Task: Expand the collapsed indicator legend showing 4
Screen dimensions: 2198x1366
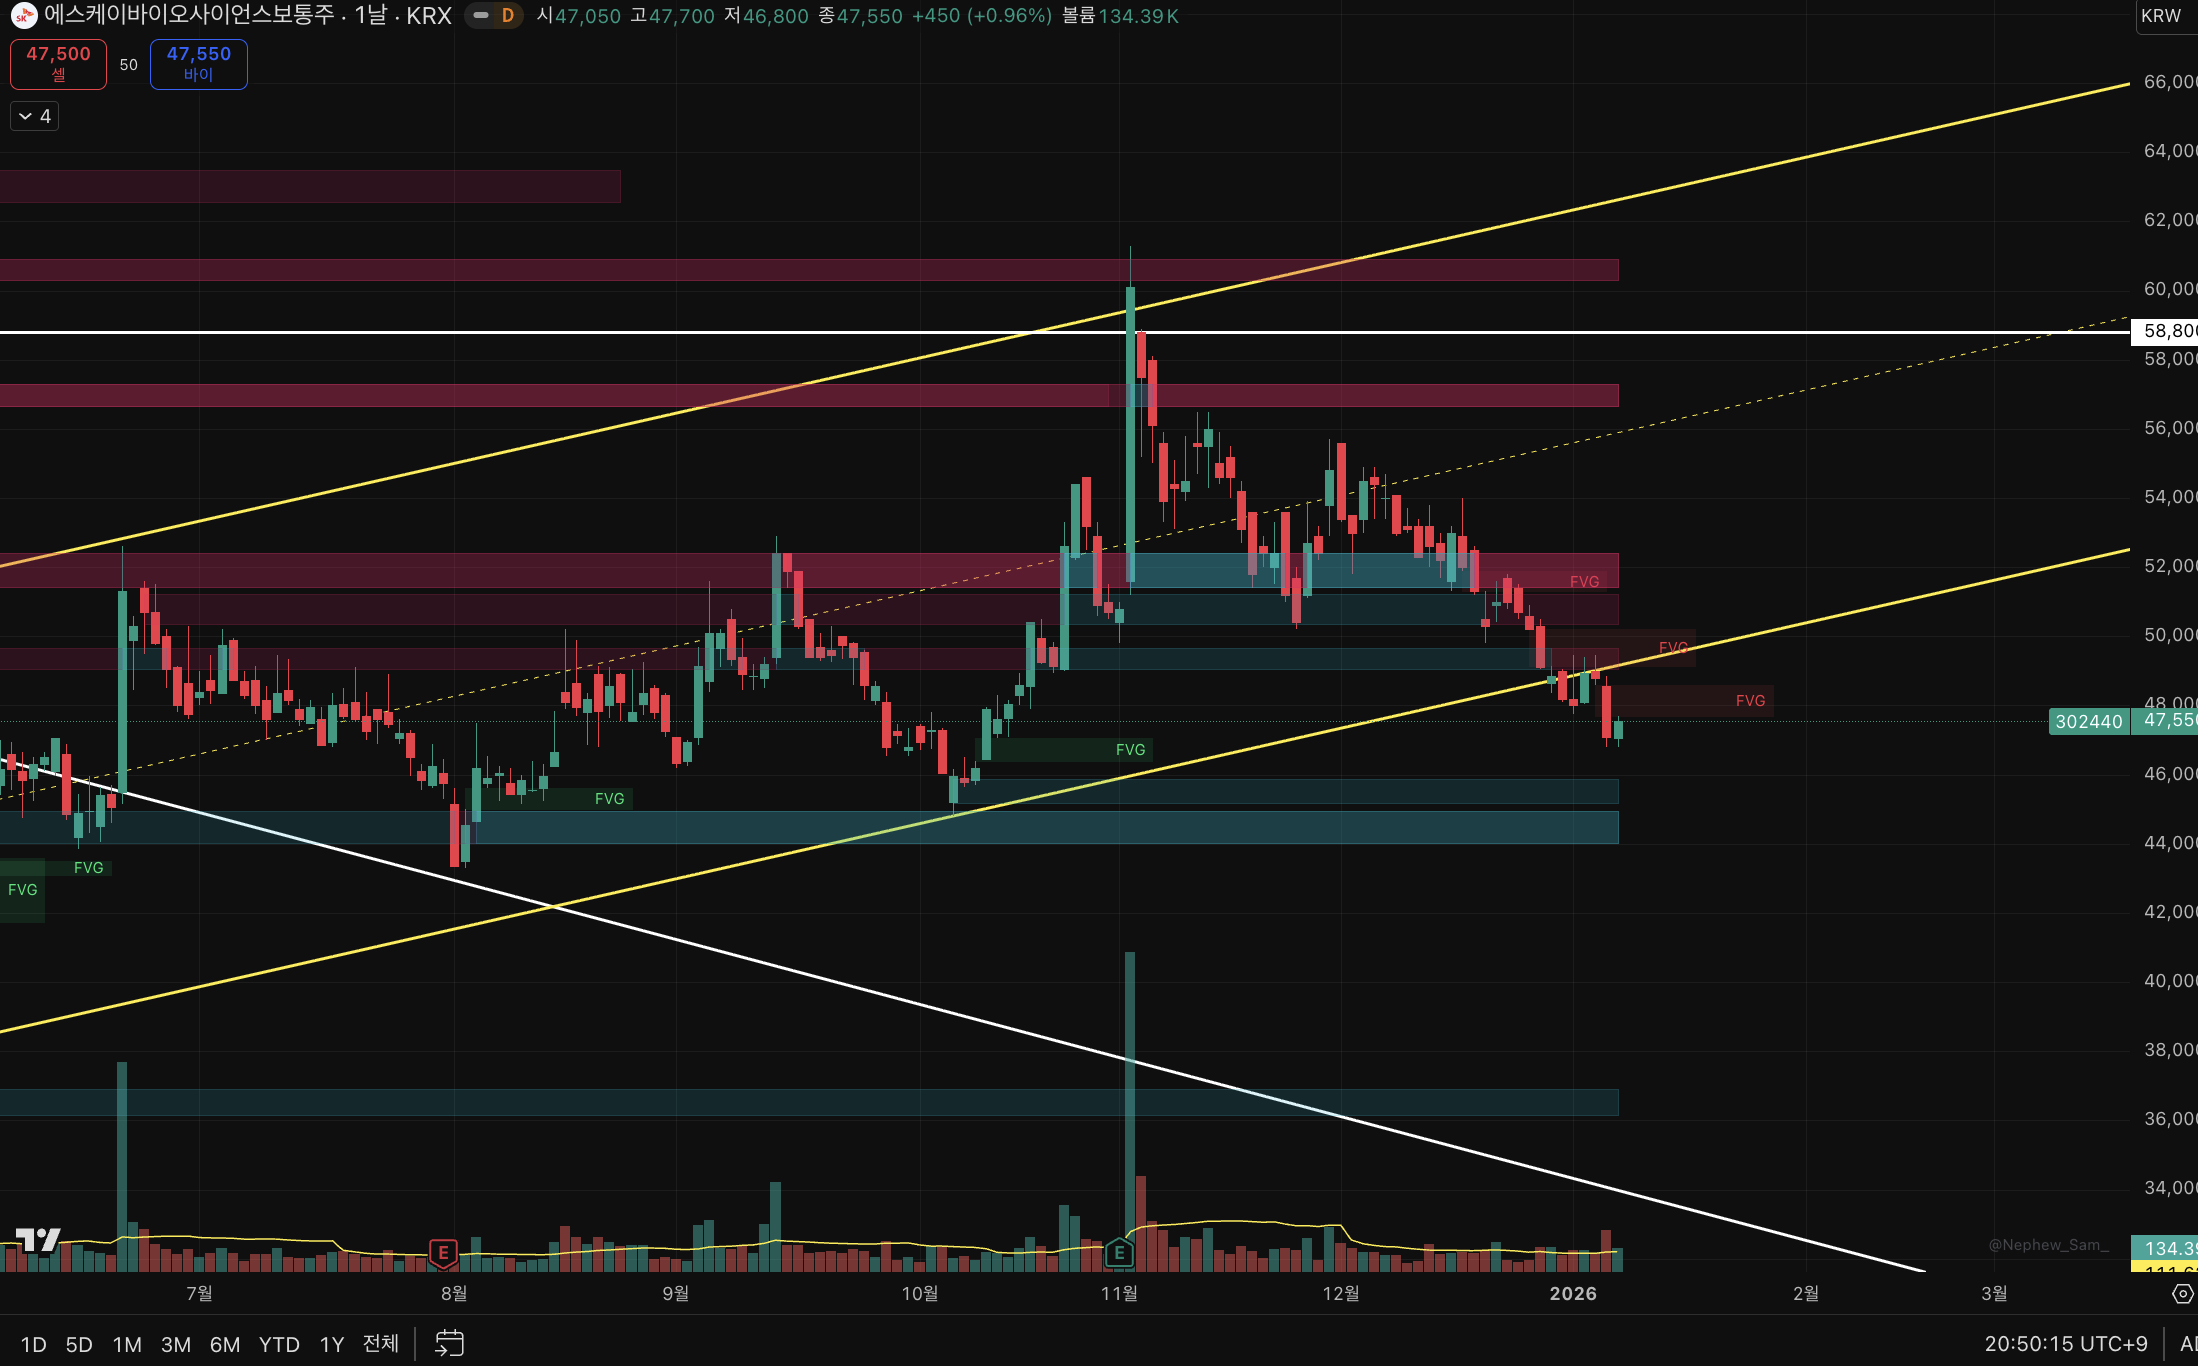Action: [34, 117]
